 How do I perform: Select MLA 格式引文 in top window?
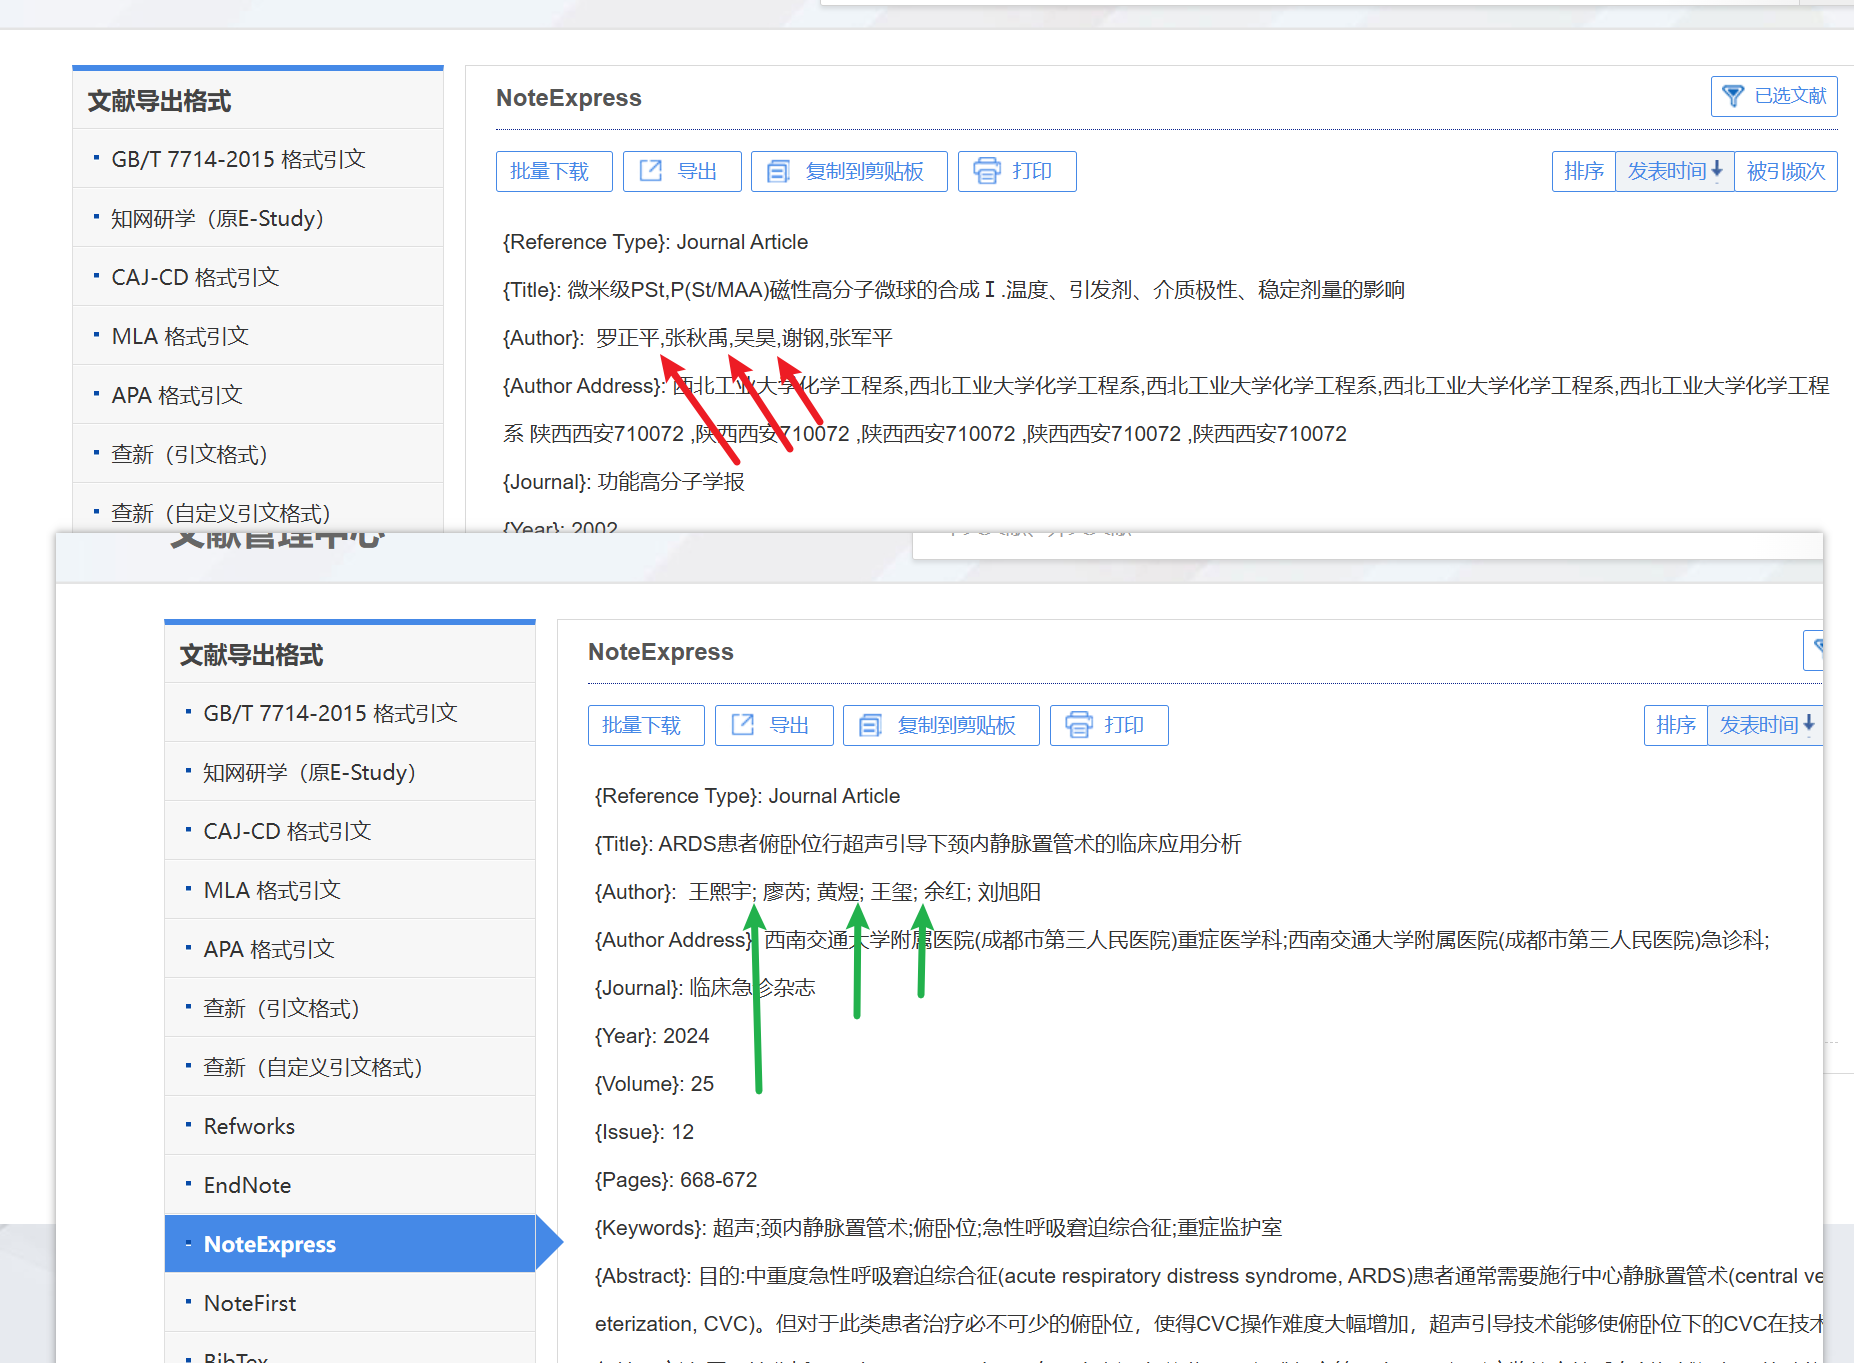(258, 336)
